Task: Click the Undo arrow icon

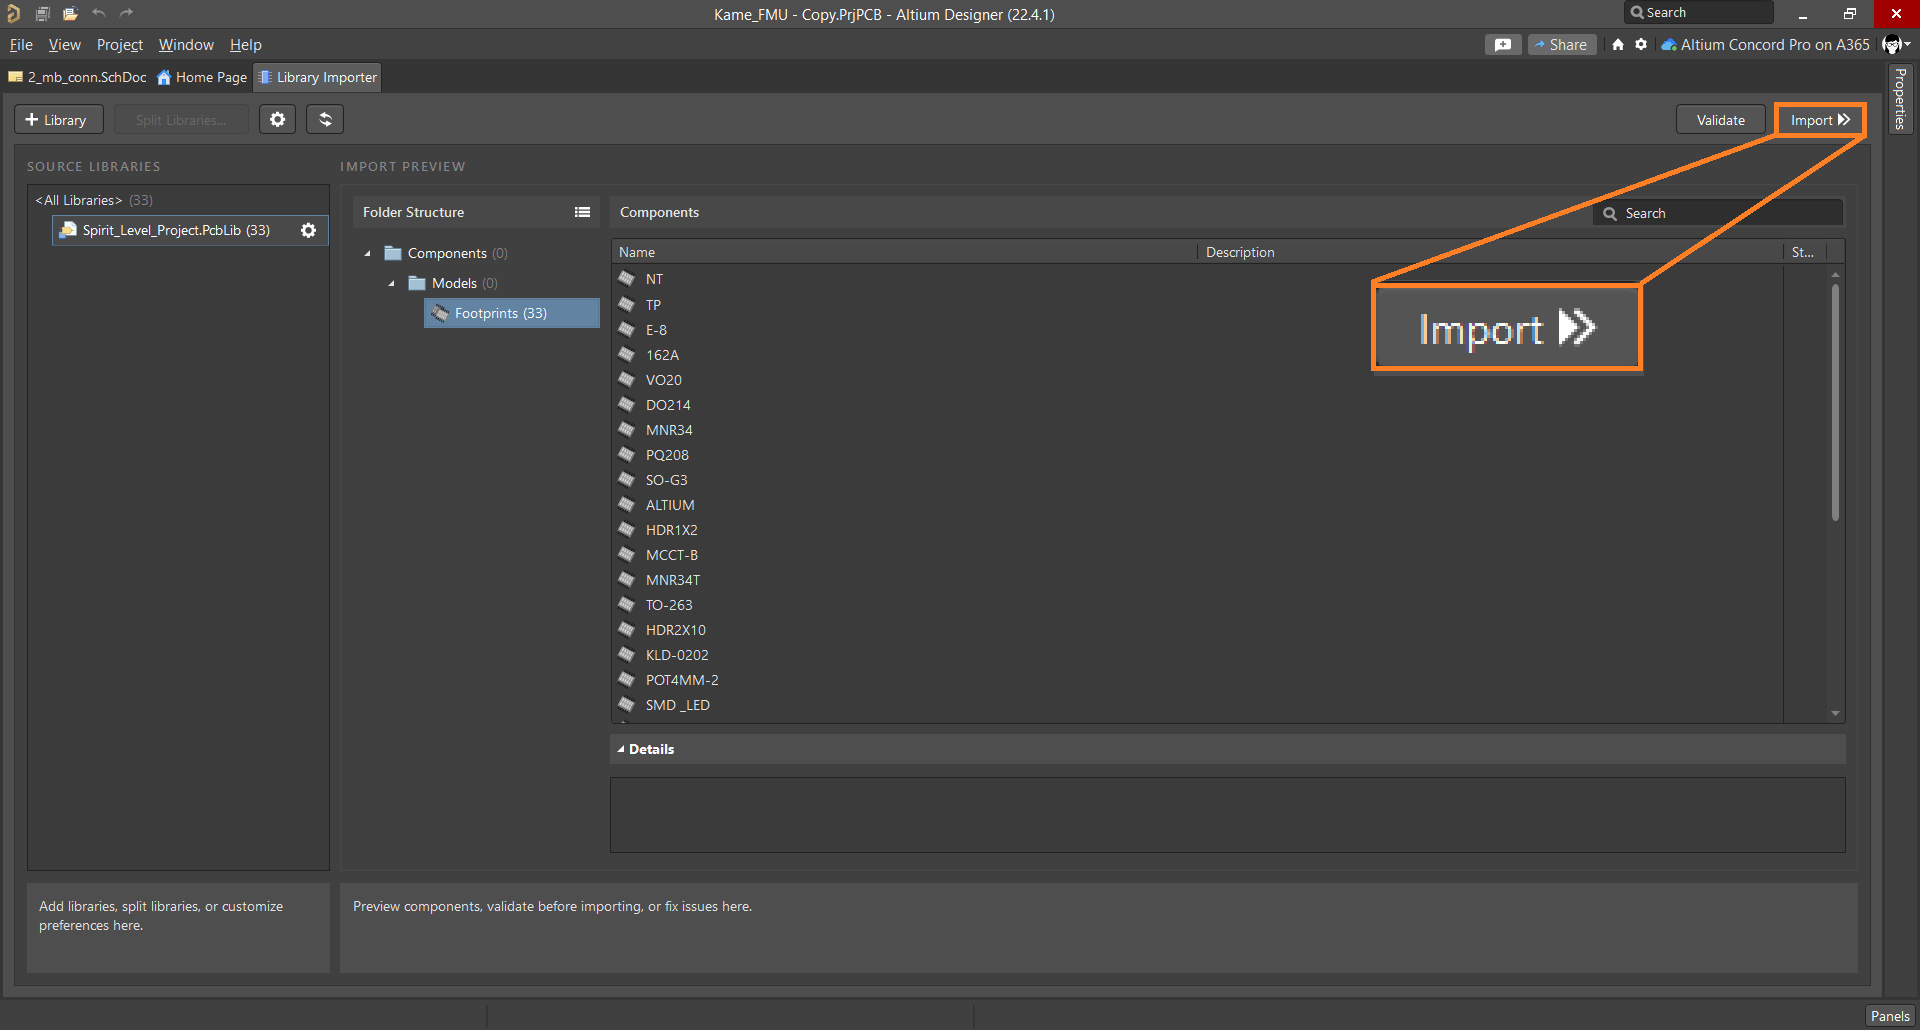Action: pyautogui.click(x=99, y=13)
